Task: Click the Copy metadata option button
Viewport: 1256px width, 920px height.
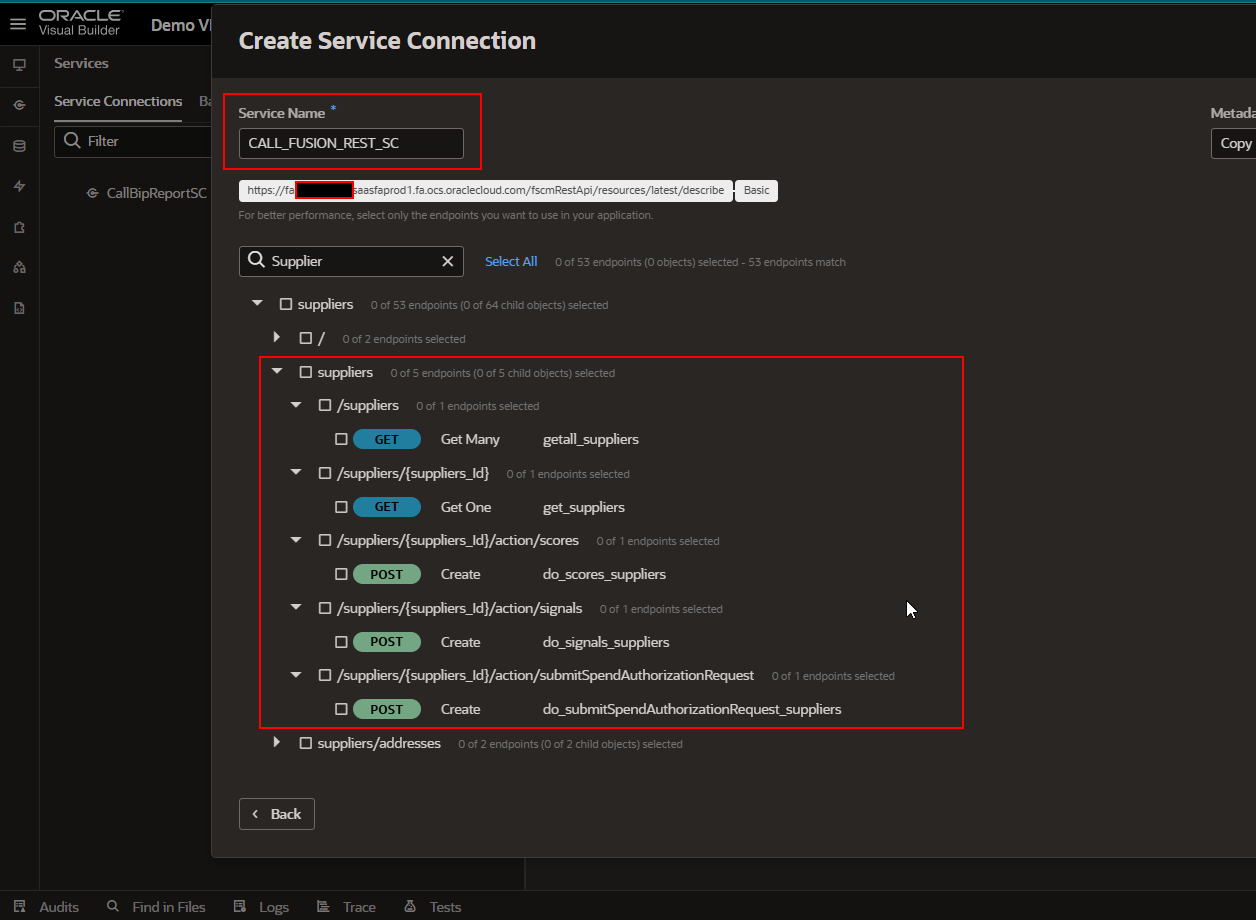Action: coord(1234,143)
